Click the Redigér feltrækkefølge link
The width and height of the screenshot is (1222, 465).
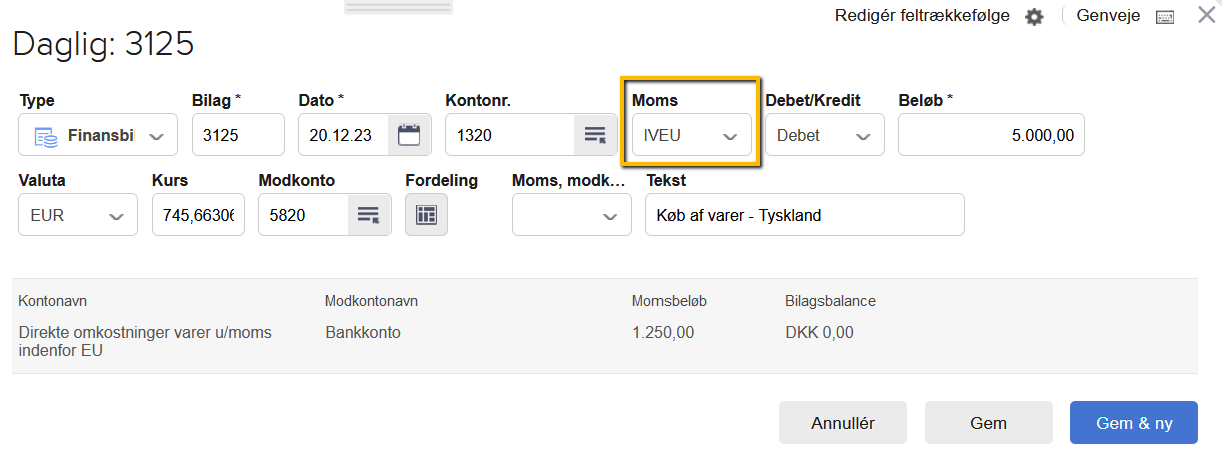pyautogui.click(x=922, y=16)
